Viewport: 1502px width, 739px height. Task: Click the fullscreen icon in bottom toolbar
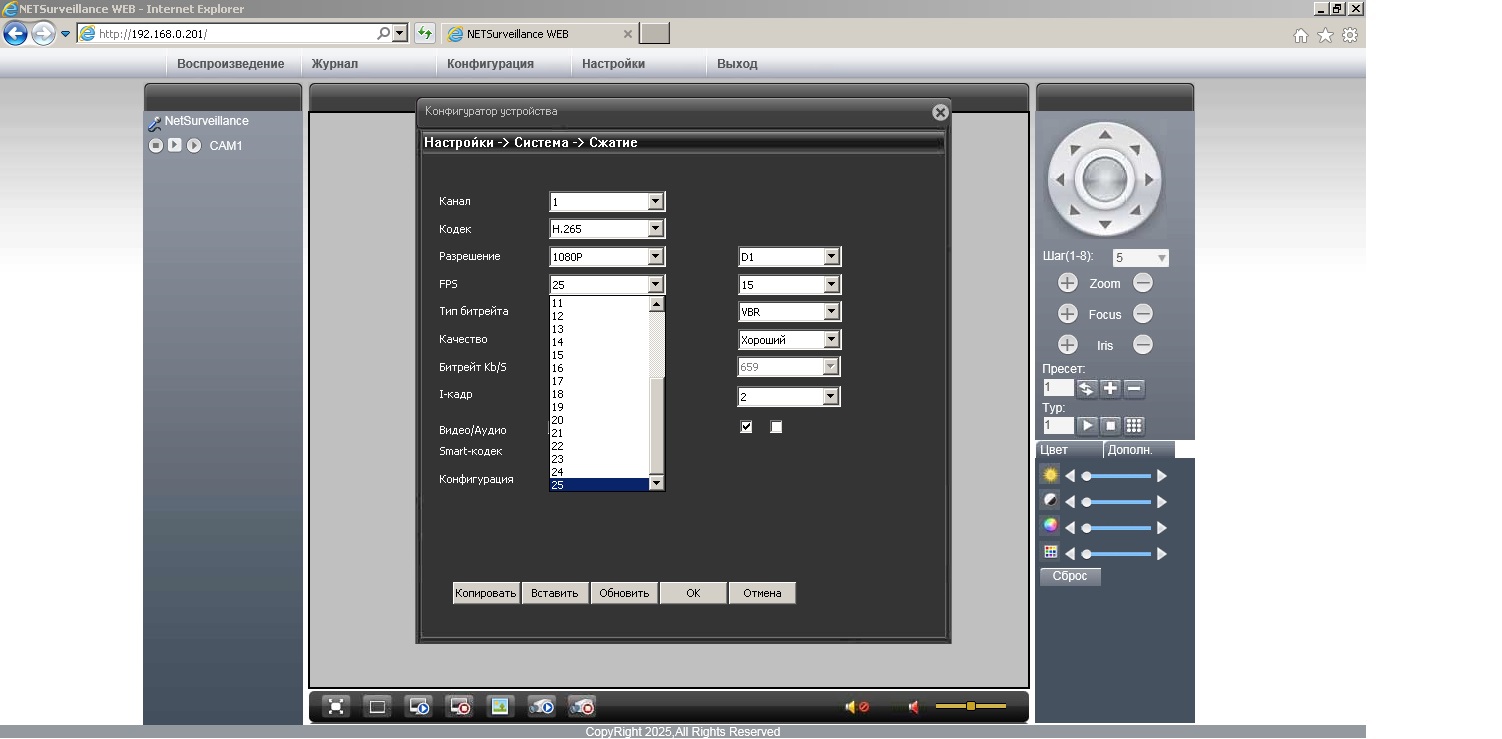(x=337, y=707)
